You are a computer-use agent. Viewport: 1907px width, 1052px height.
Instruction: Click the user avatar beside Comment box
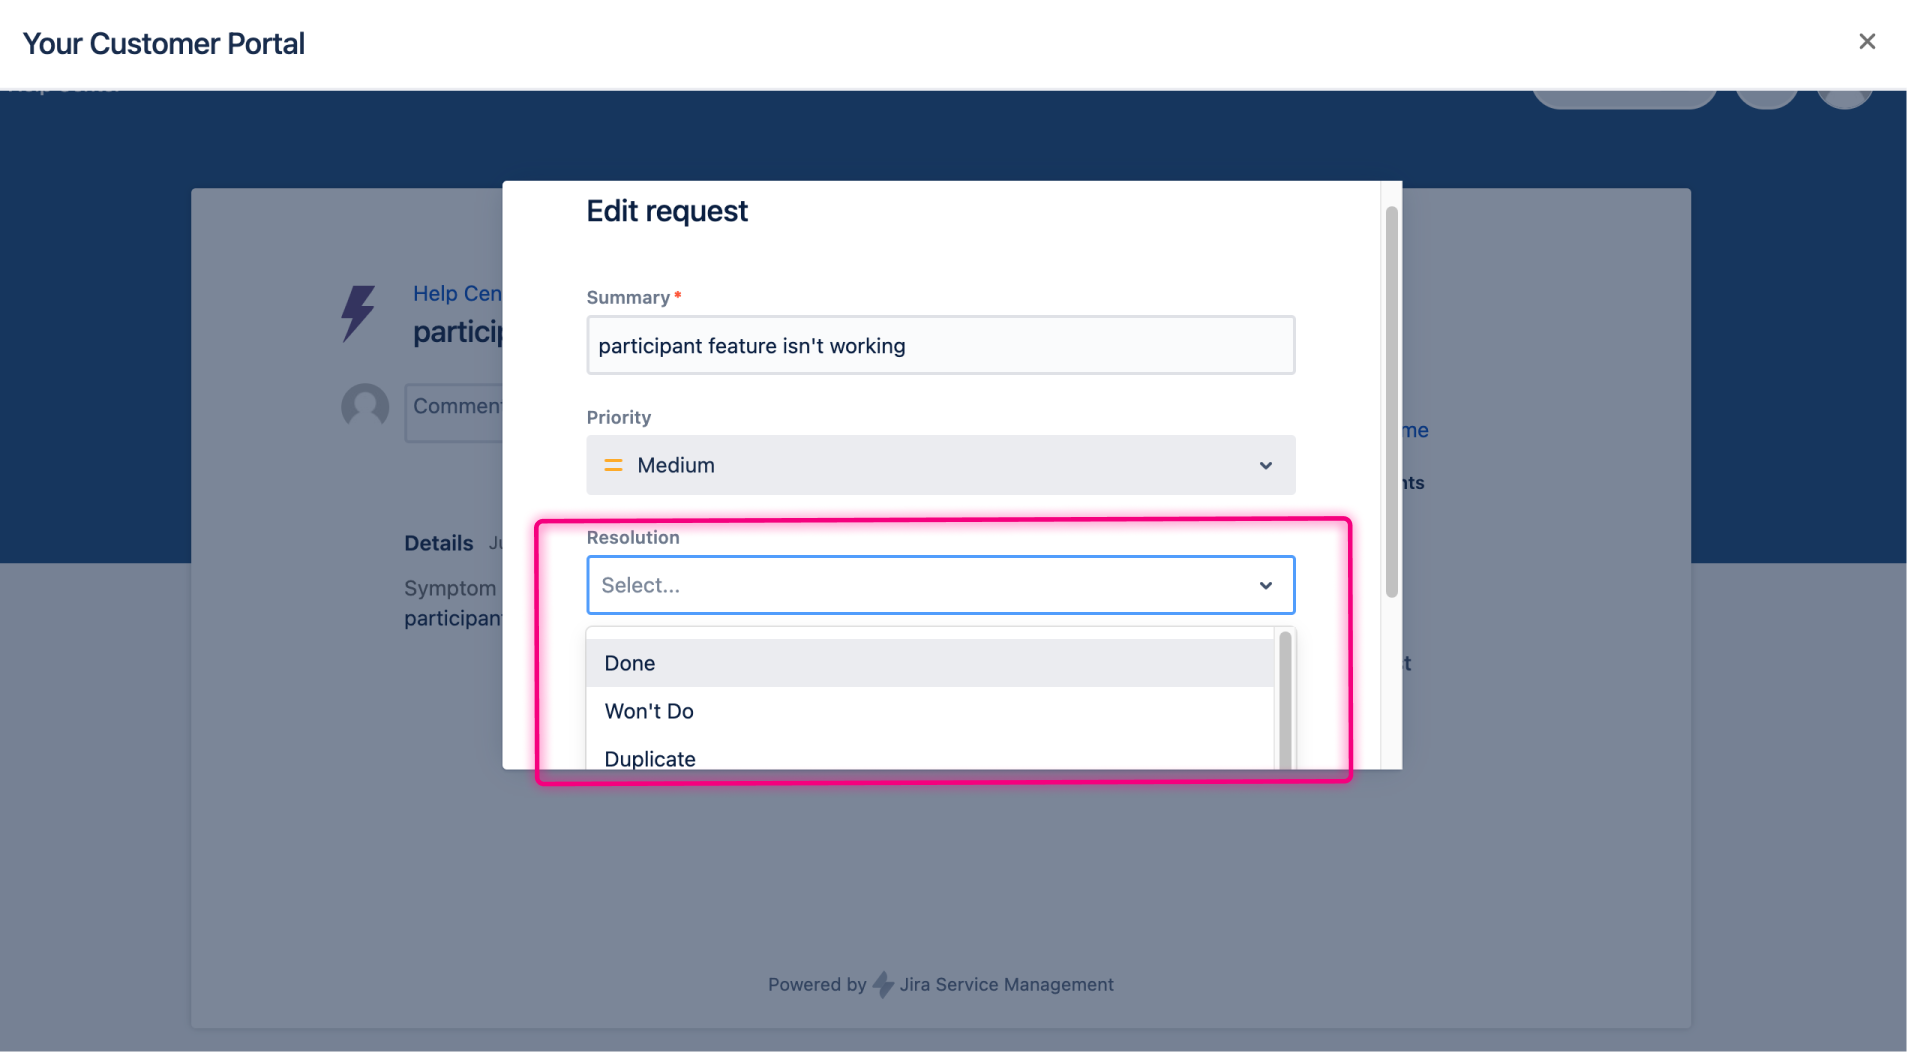365,407
